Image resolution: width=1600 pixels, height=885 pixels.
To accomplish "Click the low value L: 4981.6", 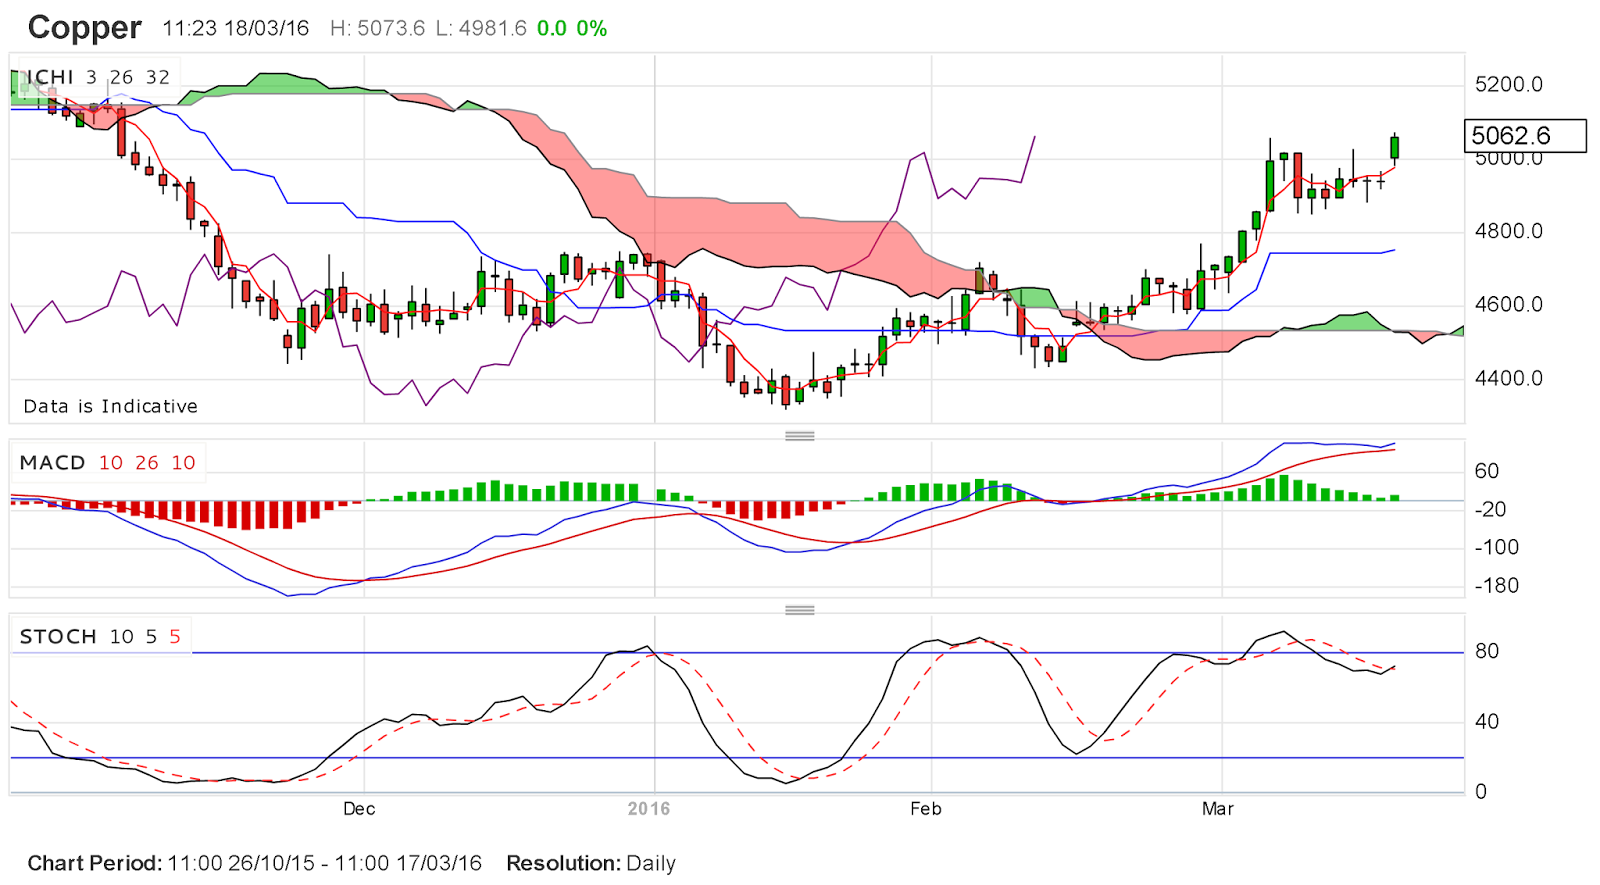I will (481, 29).
